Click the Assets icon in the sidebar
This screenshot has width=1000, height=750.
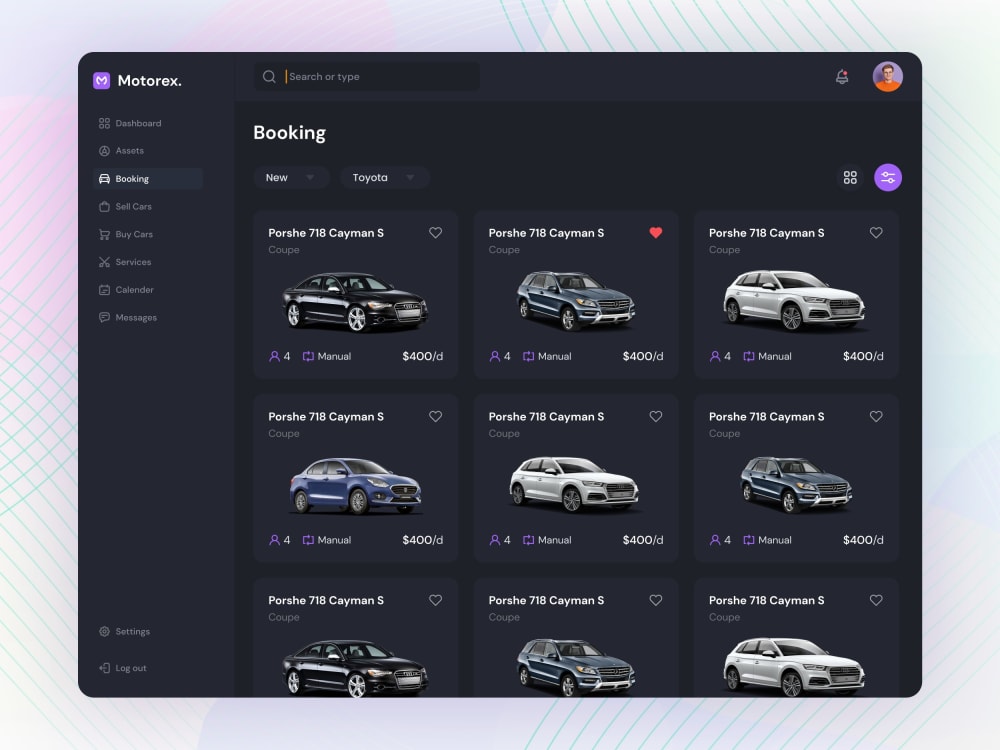(104, 150)
